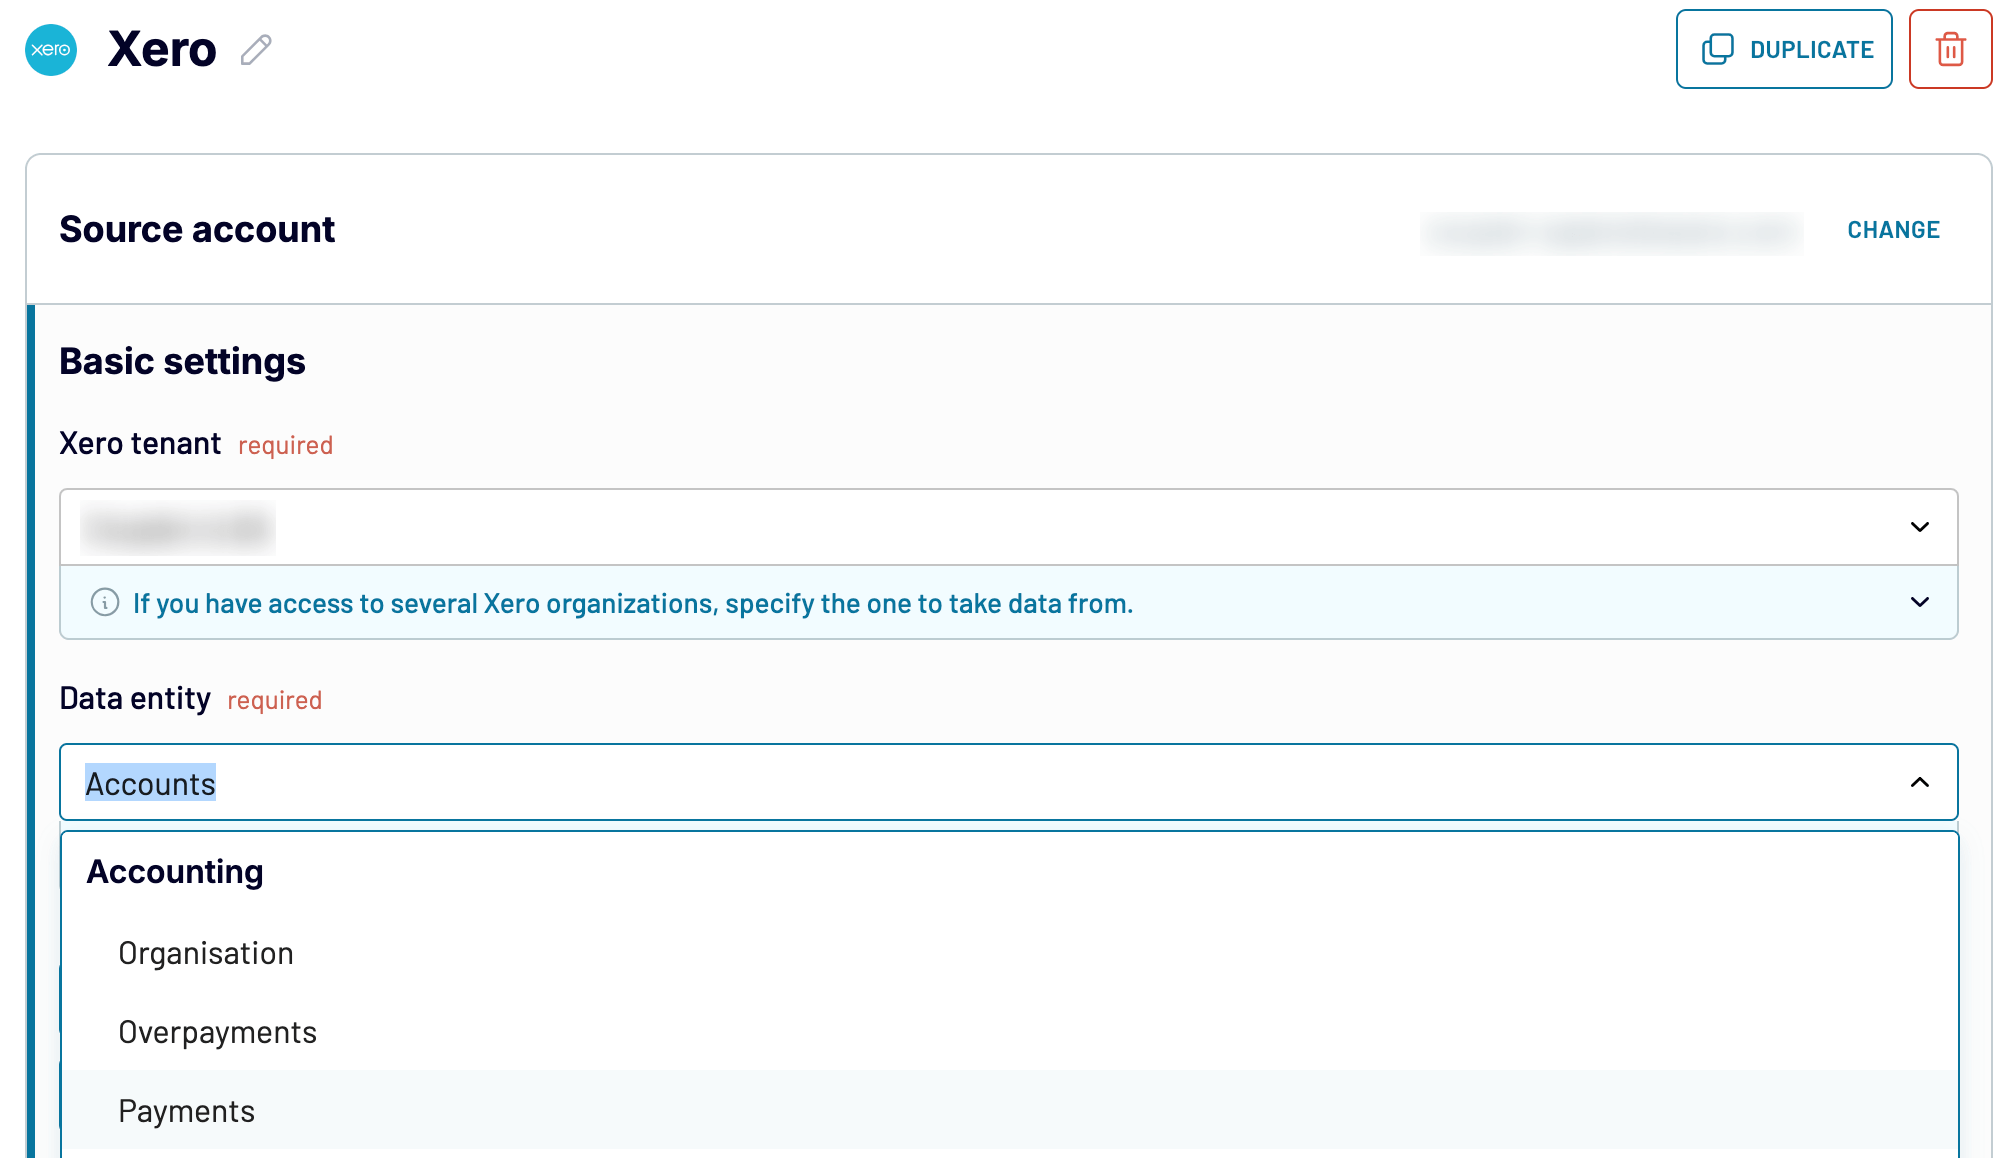Click the info icon in the tenant hint
The image size is (2004, 1158).
click(x=105, y=602)
